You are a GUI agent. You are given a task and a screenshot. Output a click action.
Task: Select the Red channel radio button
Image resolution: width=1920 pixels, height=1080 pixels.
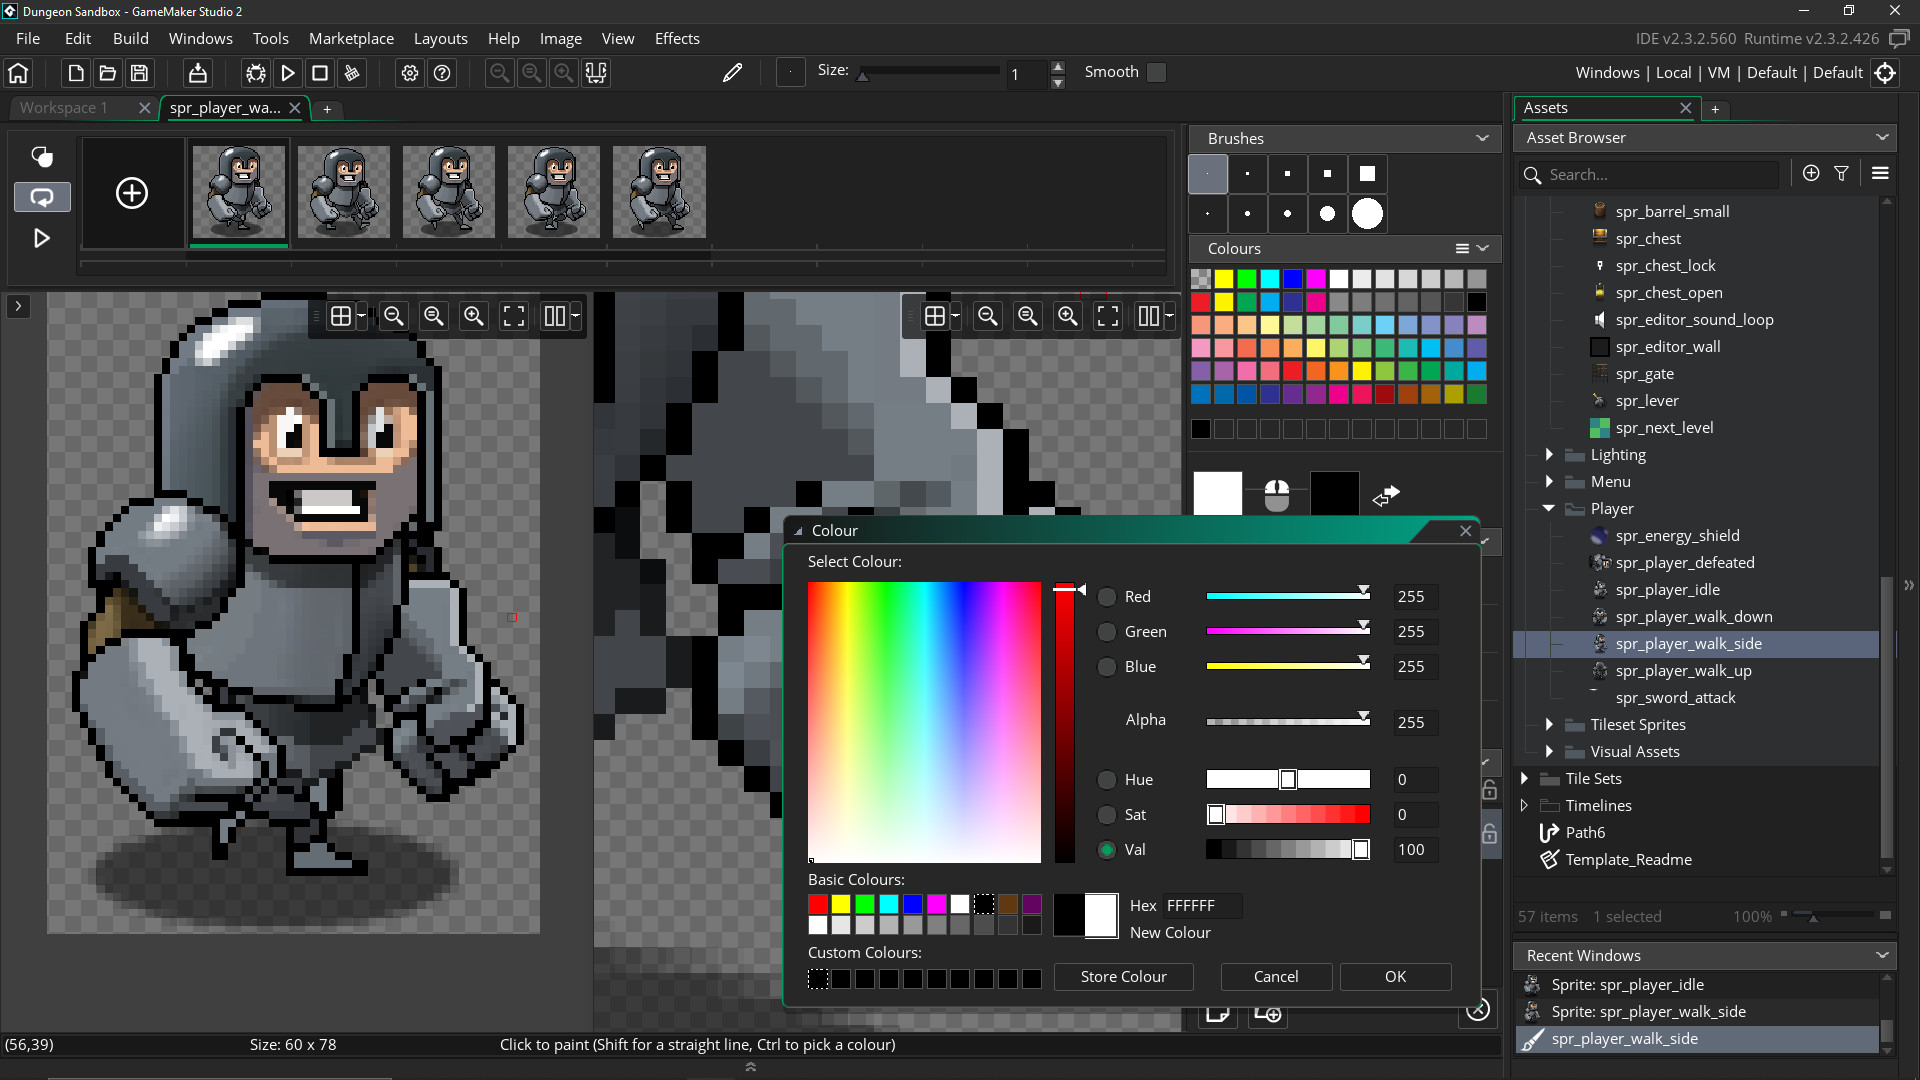click(1106, 596)
